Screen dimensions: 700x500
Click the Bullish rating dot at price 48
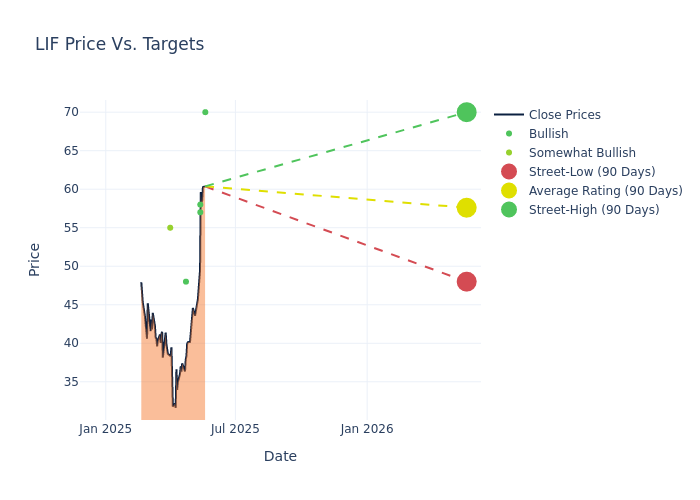pos(186,282)
